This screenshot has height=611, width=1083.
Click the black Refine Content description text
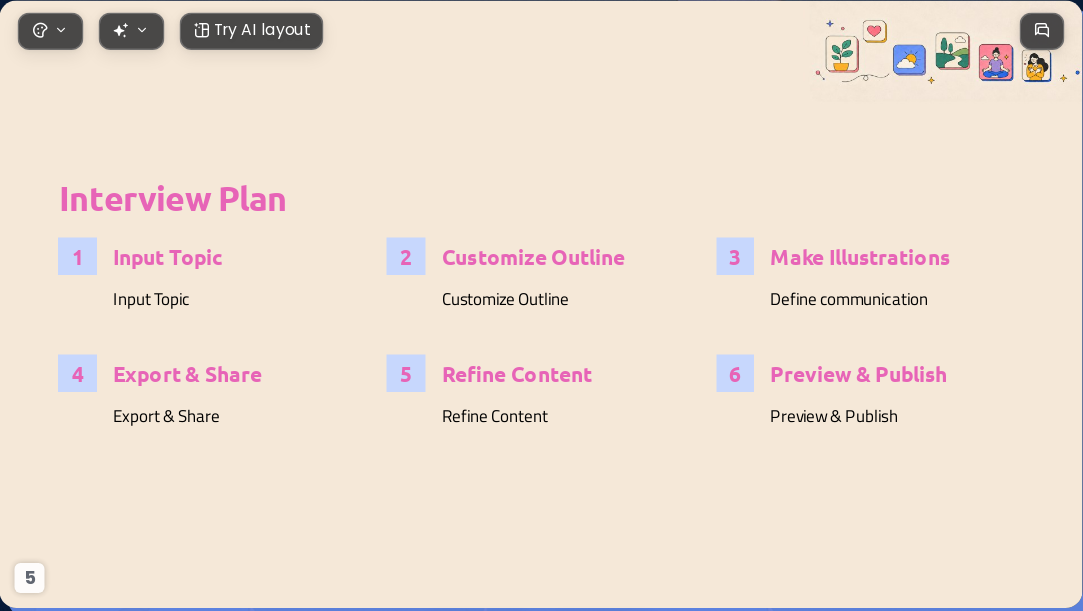coord(495,416)
